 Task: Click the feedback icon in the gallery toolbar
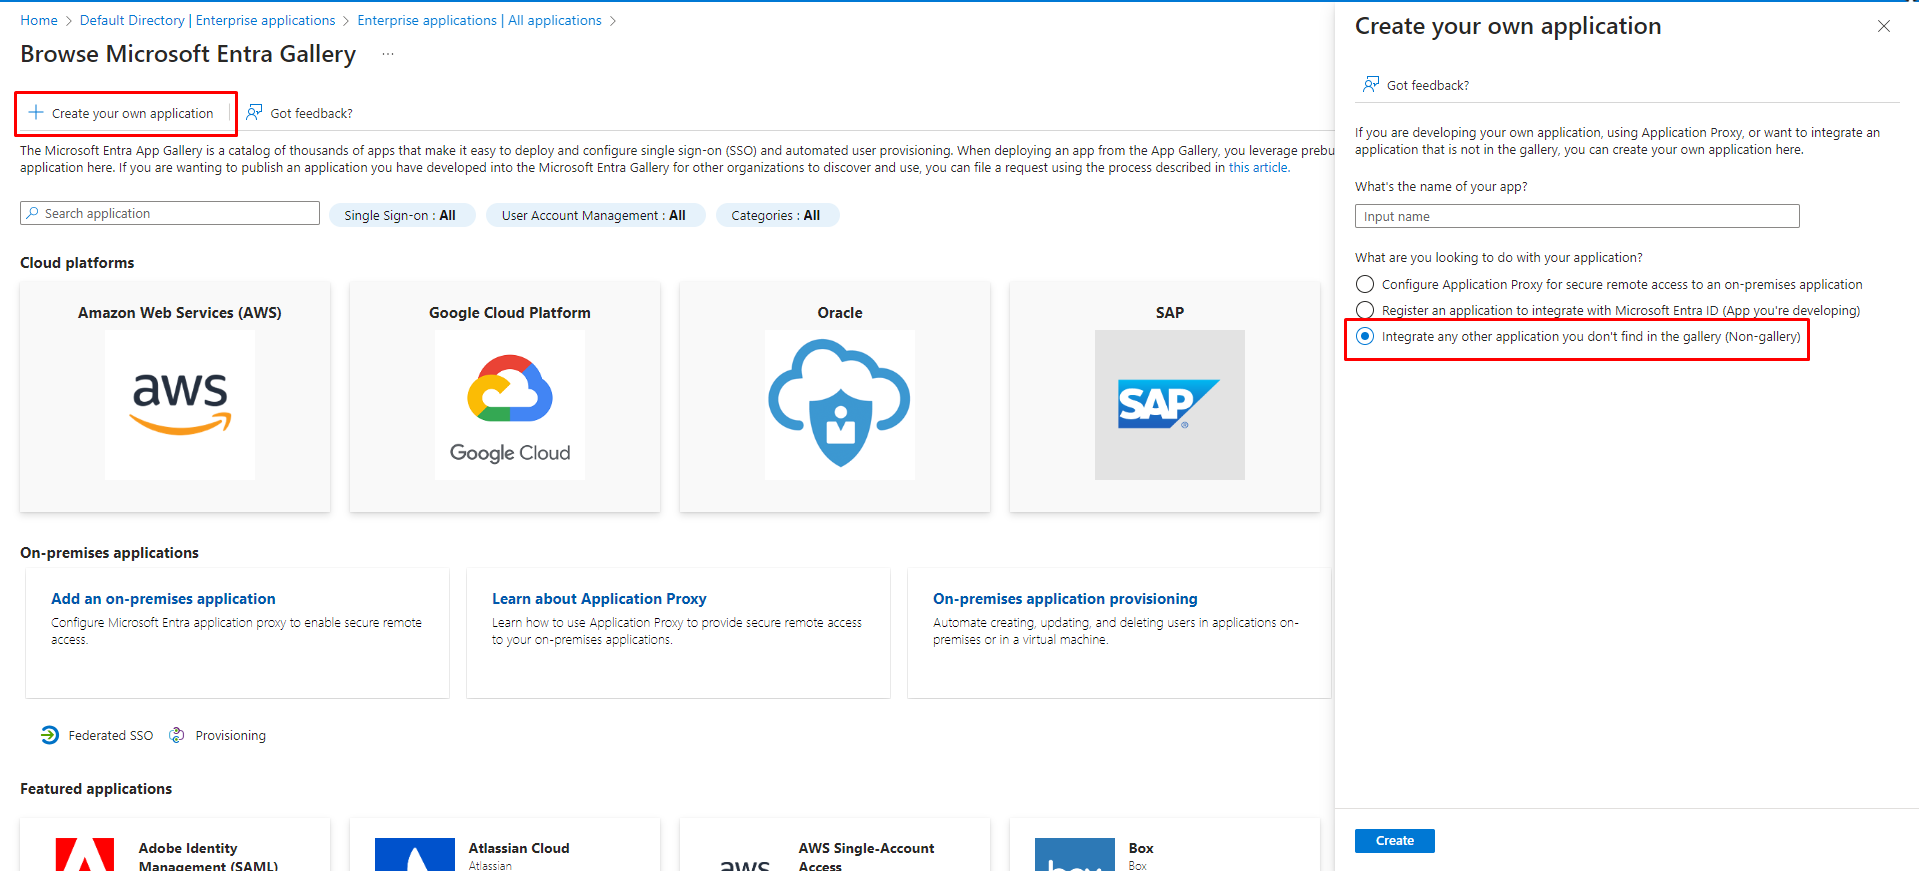click(255, 112)
